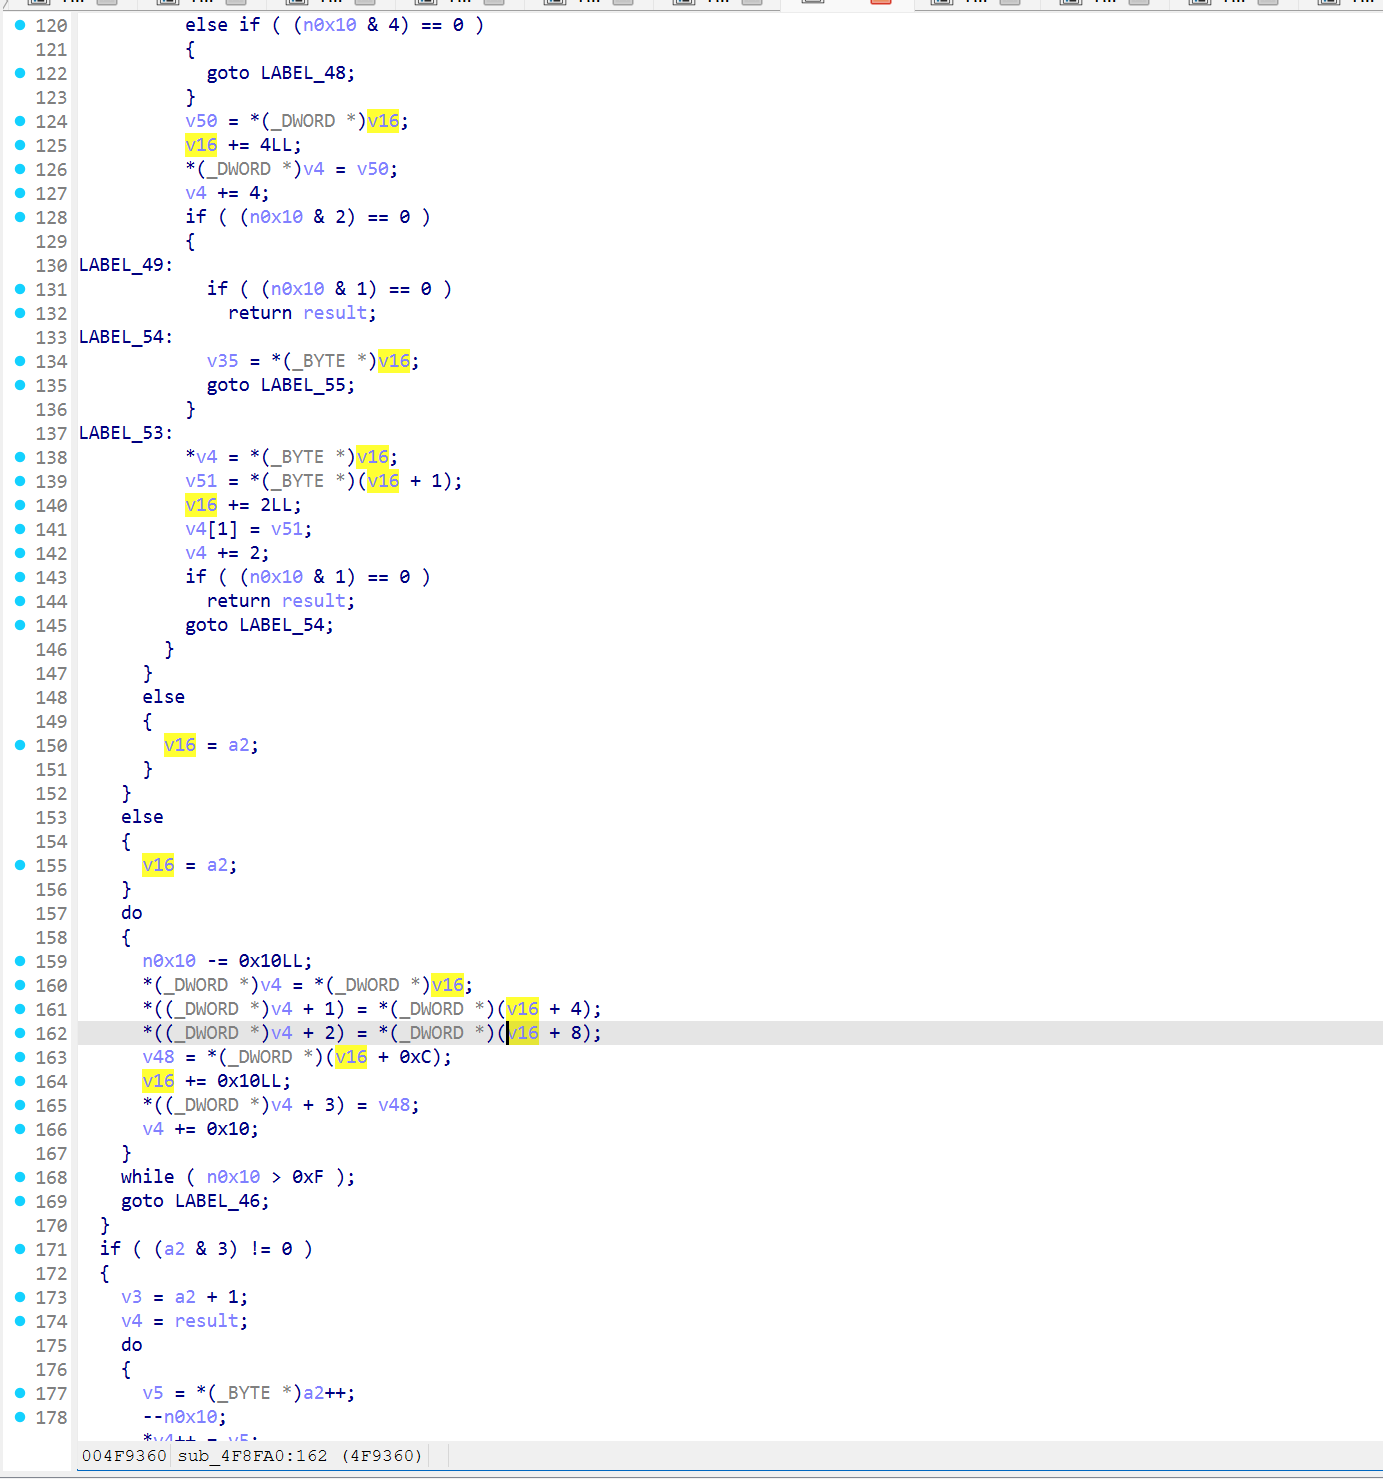The width and height of the screenshot is (1383, 1479).
Task: Click the LABEL_49: label
Action: [125, 265]
